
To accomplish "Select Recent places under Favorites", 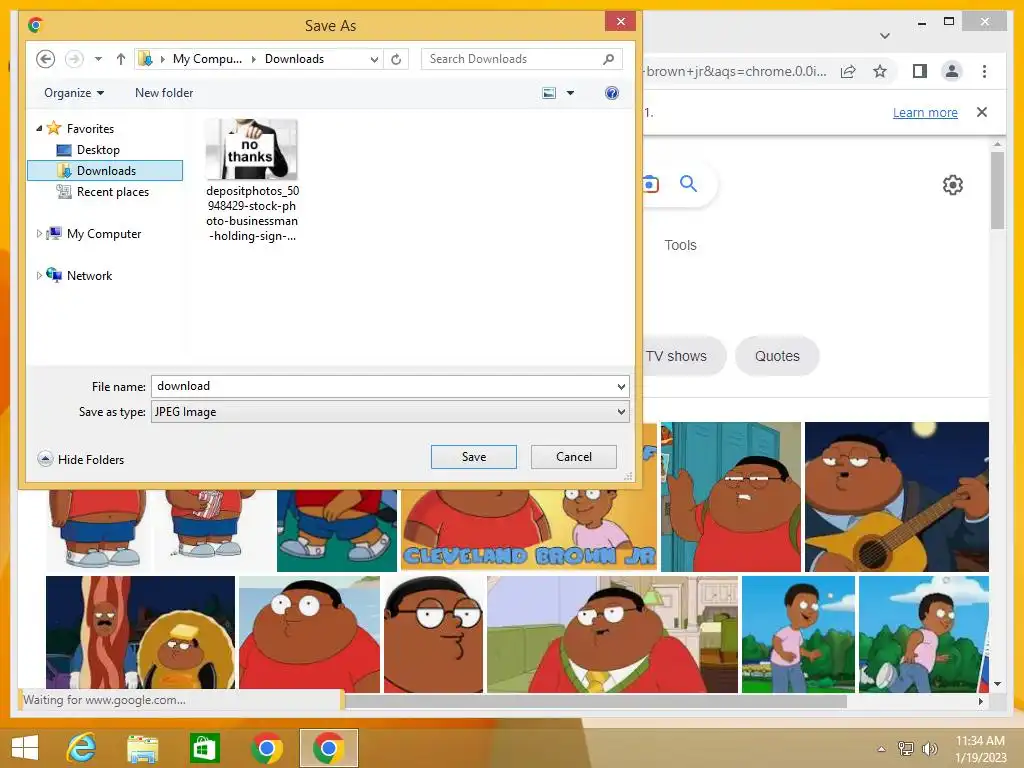I will 112,191.
